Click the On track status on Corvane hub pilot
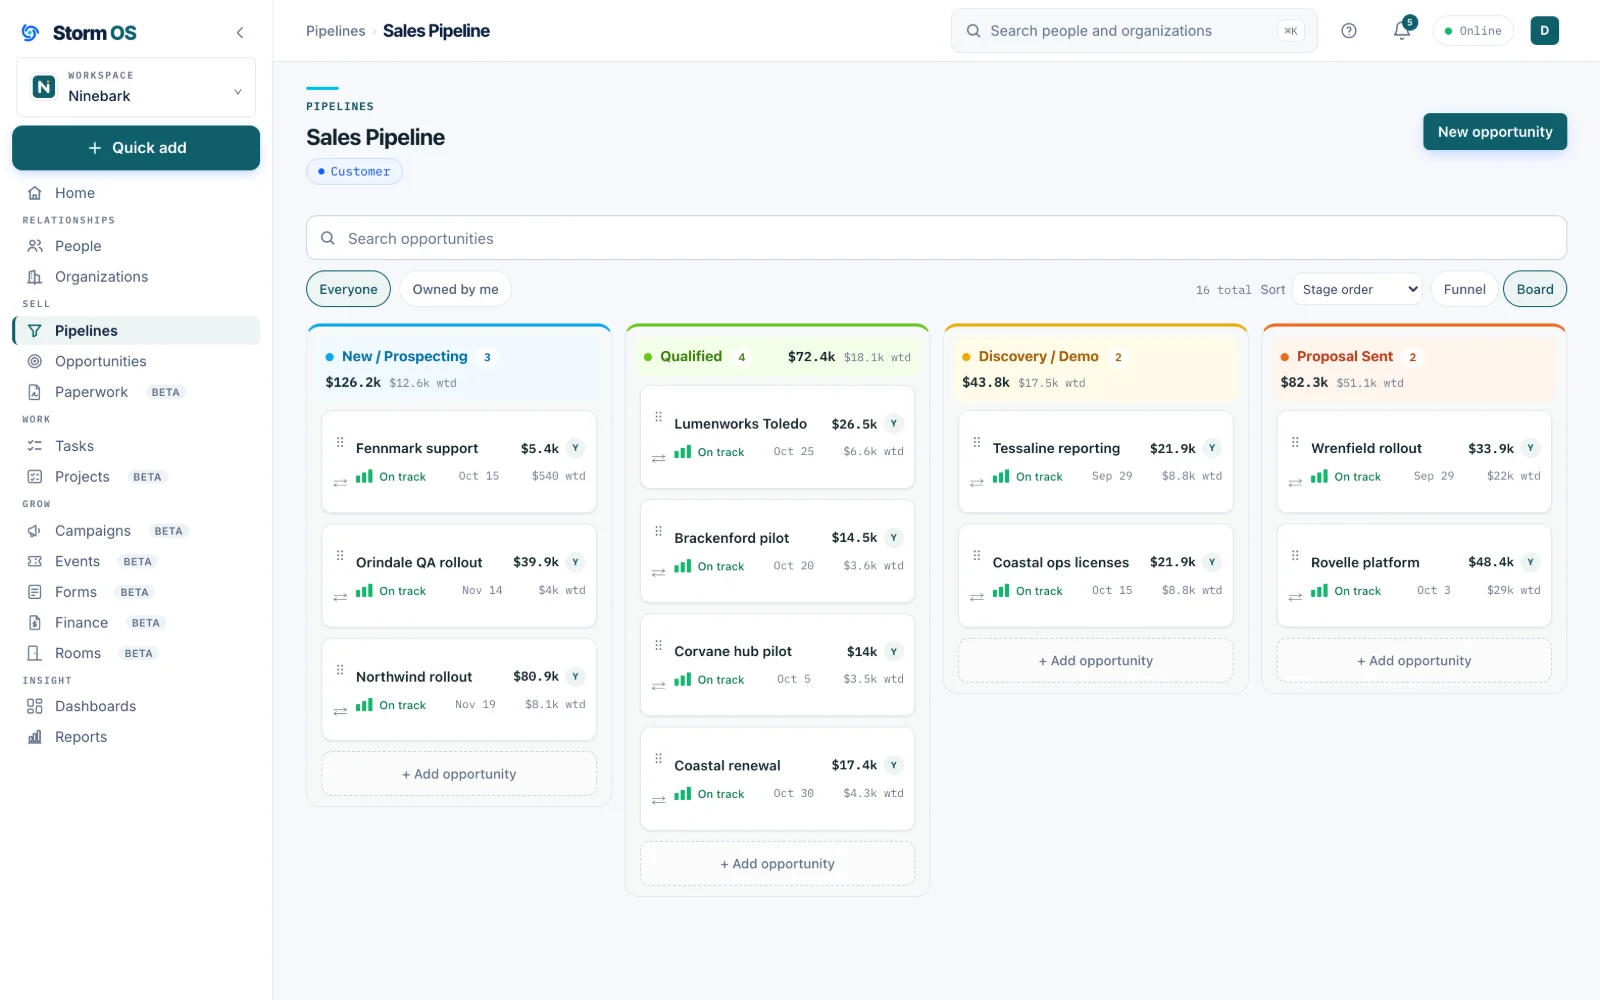Image resolution: width=1600 pixels, height=1000 pixels. pos(710,680)
